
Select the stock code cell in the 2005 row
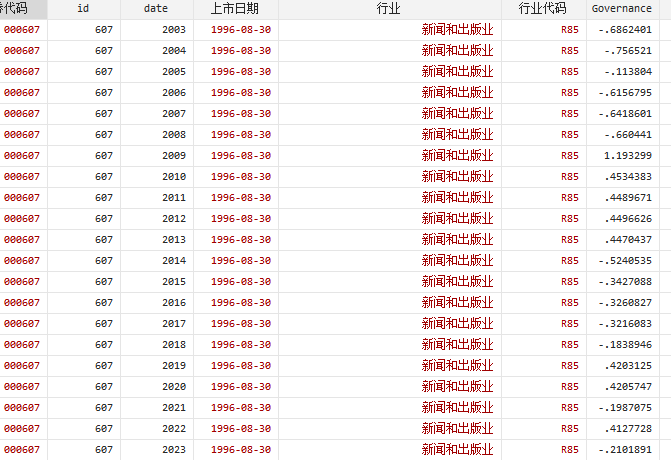(21, 72)
